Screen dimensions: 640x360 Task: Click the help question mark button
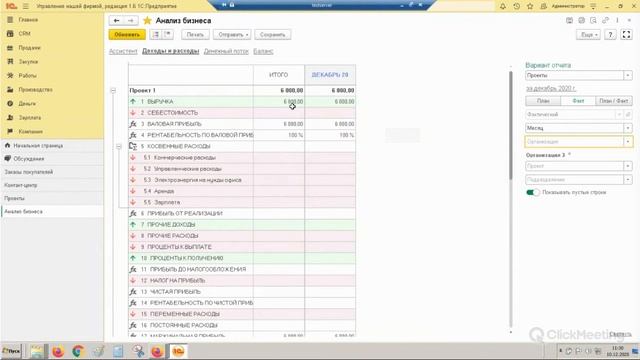point(610,35)
